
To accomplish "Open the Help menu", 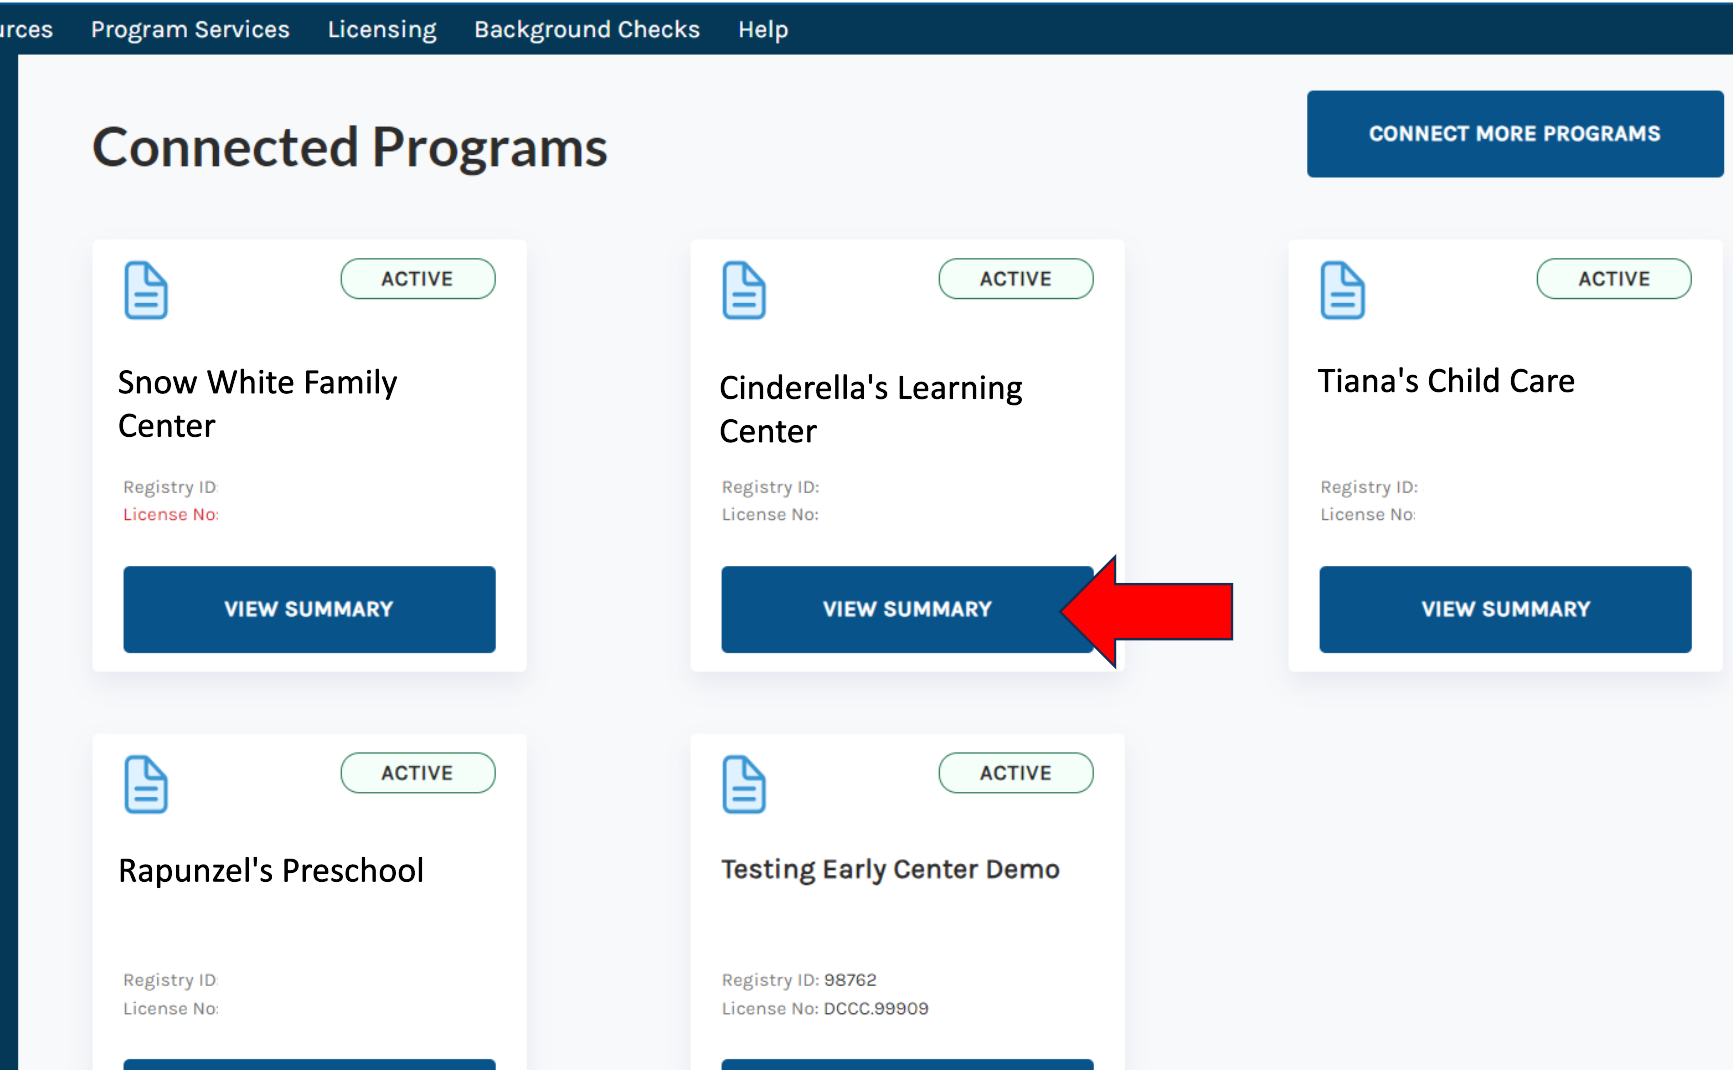I will 763,29.
